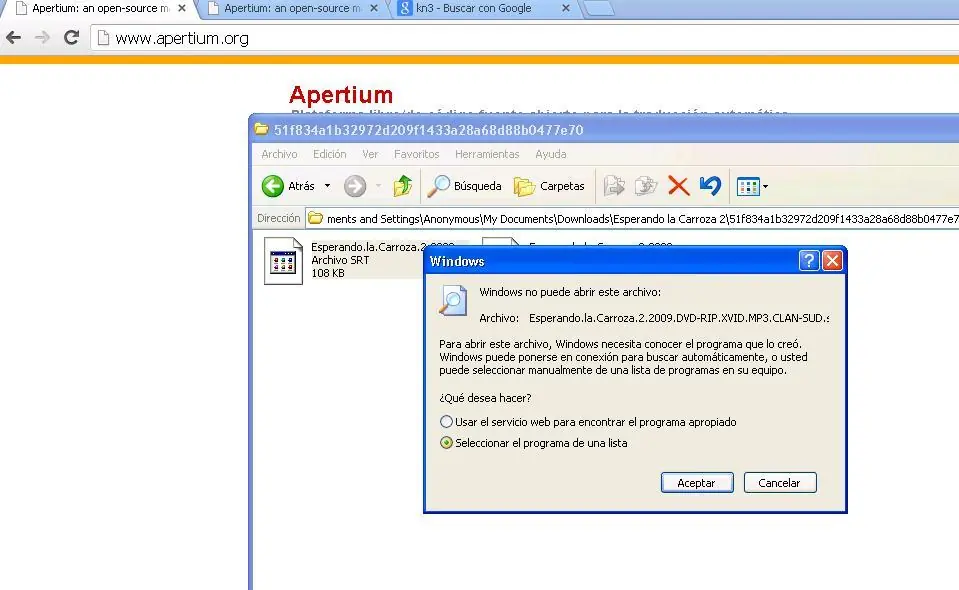Click the '¿Qué desea hacer?' text
Image resolution: width=959 pixels, height=590 pixels.
pyautogui.click(x=485, y=398)
